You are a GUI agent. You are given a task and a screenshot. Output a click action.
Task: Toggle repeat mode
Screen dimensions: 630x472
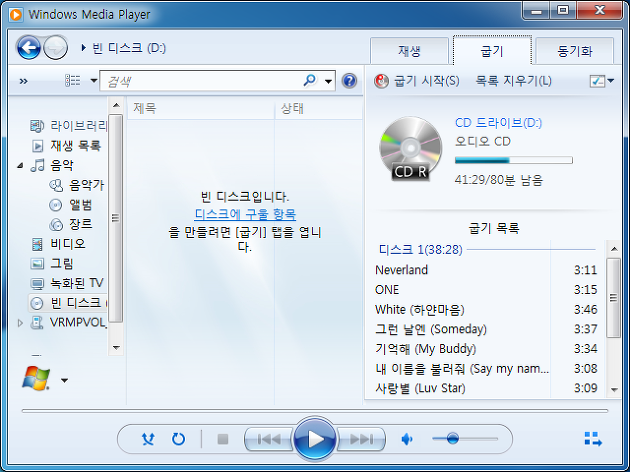point(178,439)
